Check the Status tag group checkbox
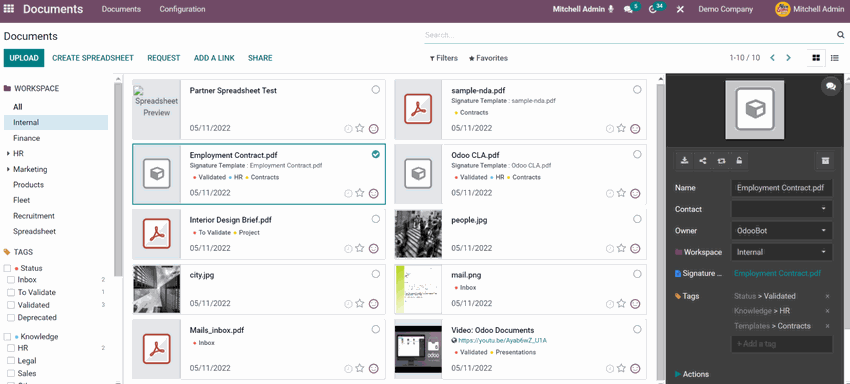This screenshot has width=850, height=384. [x=7, y=268]
